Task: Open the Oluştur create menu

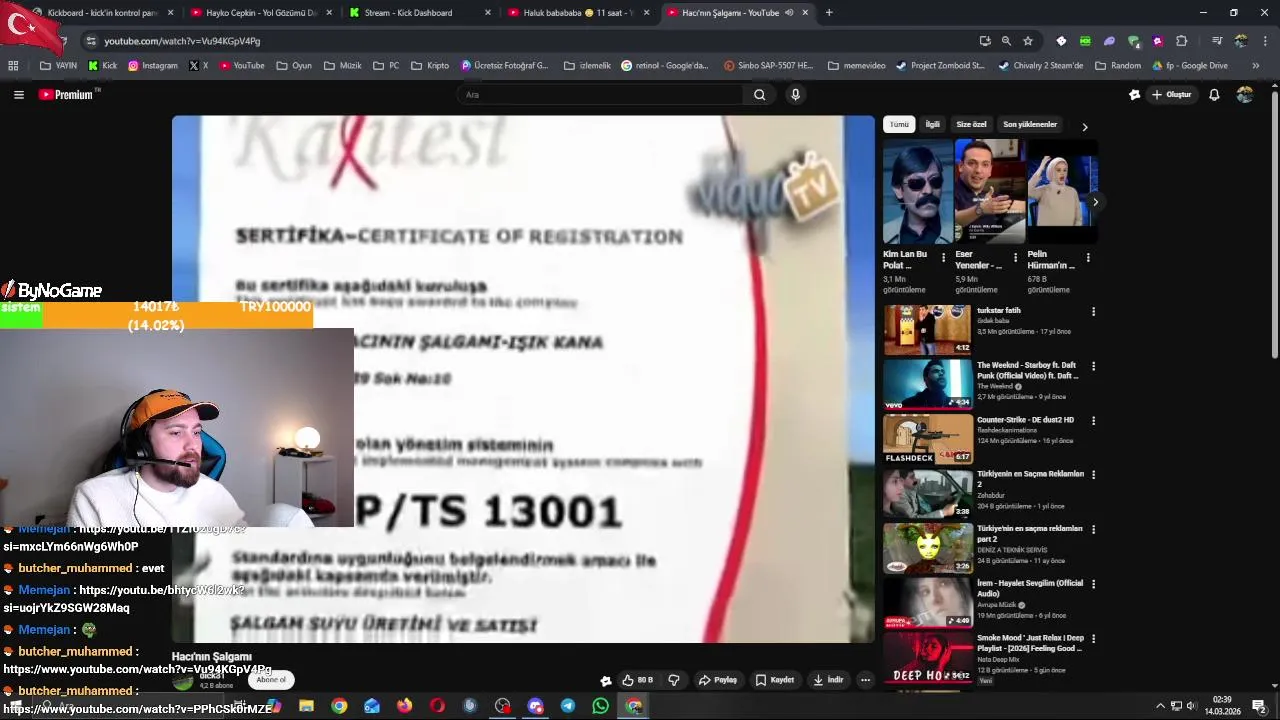Action: pyautogui.click(x=1172, y=95)
